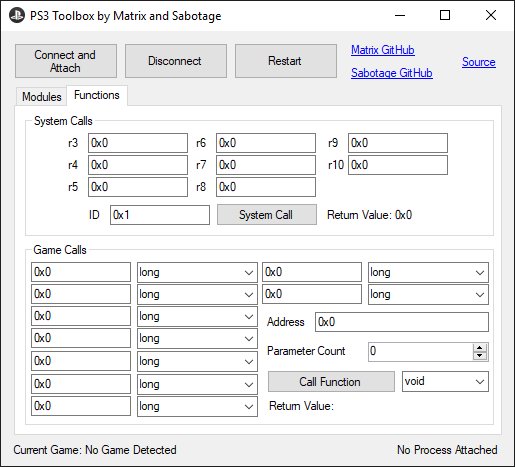Focus the r5 register field

point(138,187)
